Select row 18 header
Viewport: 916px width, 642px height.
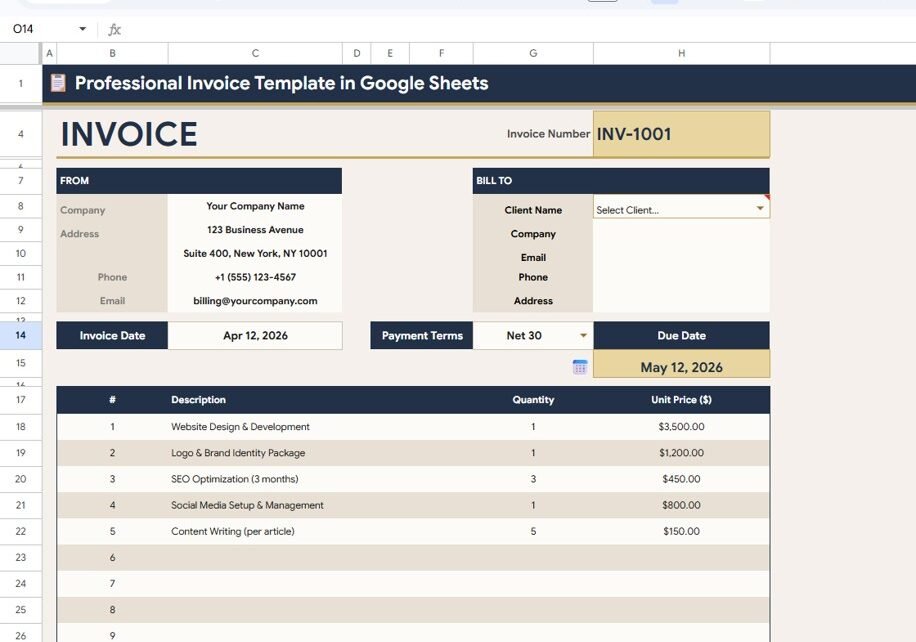pyautogui.click(x=21, y=427)
